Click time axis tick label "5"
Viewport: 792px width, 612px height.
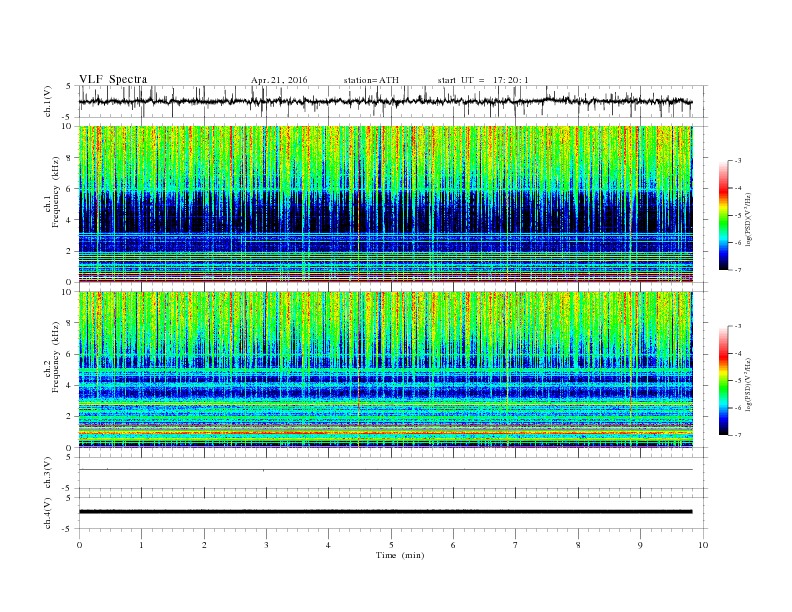click(391, 545)
